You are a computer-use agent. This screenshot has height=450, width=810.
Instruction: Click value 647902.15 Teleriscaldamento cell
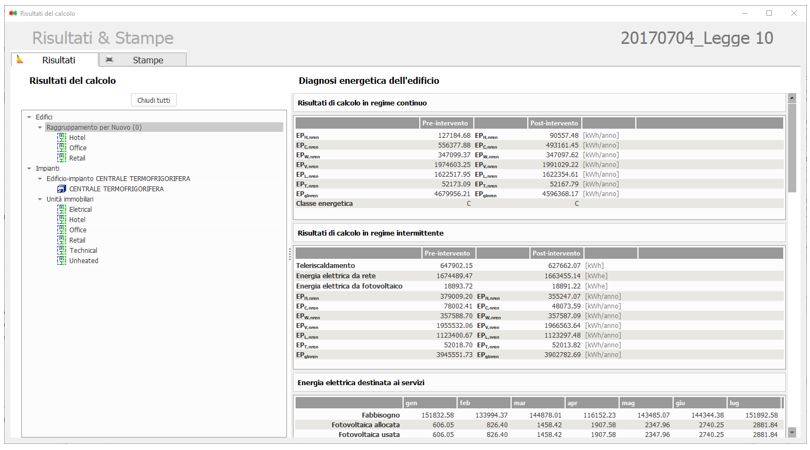point(456,266)
